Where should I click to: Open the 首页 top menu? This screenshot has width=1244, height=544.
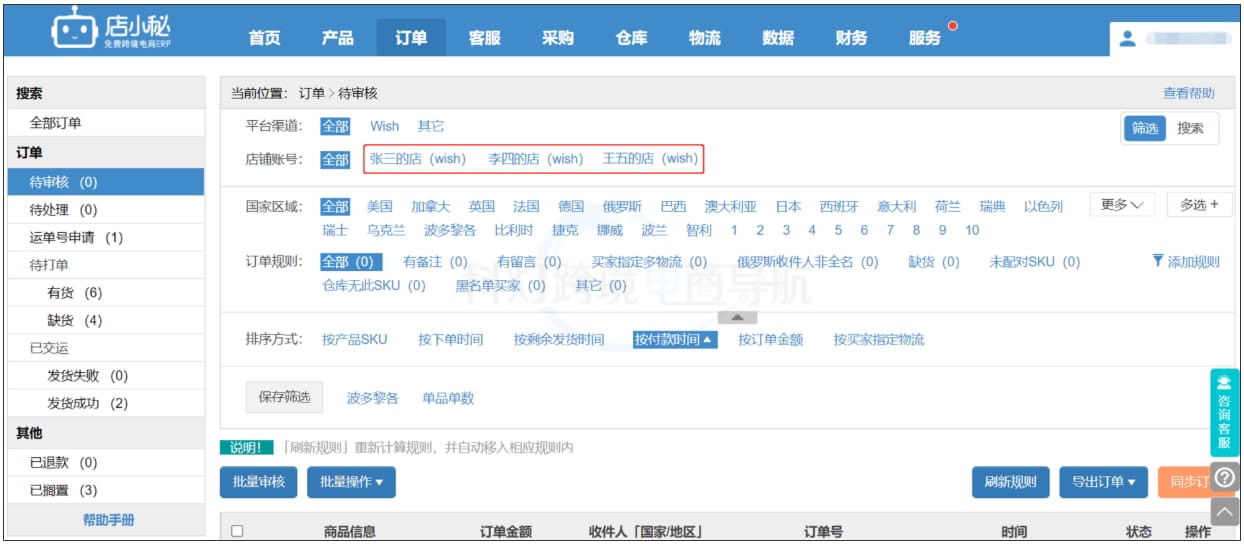click(x=265, y=38)
